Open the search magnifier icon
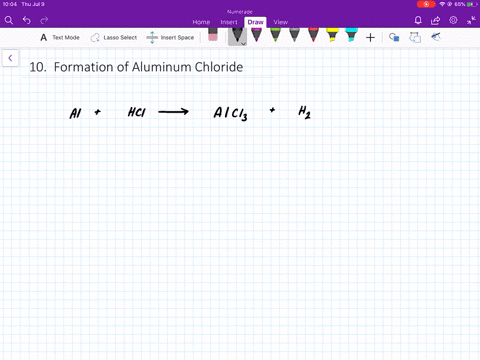The width and height of the screenshot is (480, 360). click(x=9, y=21)
